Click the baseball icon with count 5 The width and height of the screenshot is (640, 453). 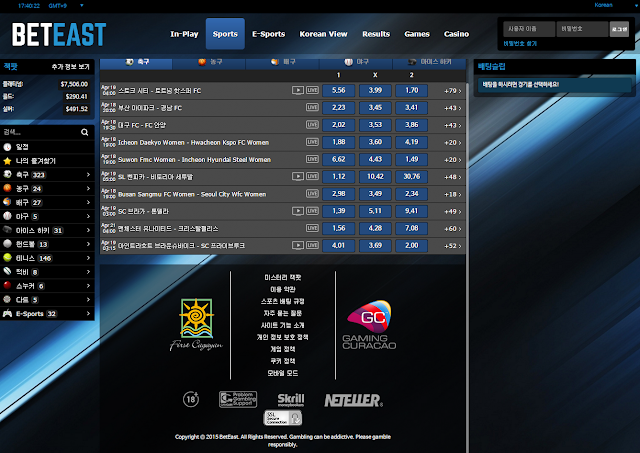click(x=7, y=216)
